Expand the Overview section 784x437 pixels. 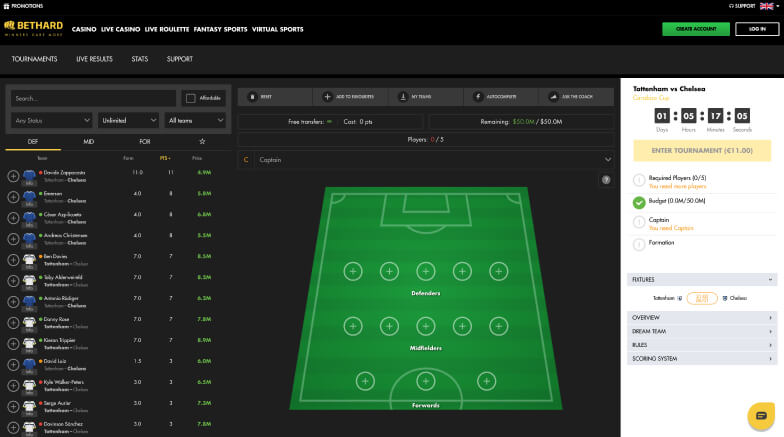pyautogui.click(x=702, y=318)
